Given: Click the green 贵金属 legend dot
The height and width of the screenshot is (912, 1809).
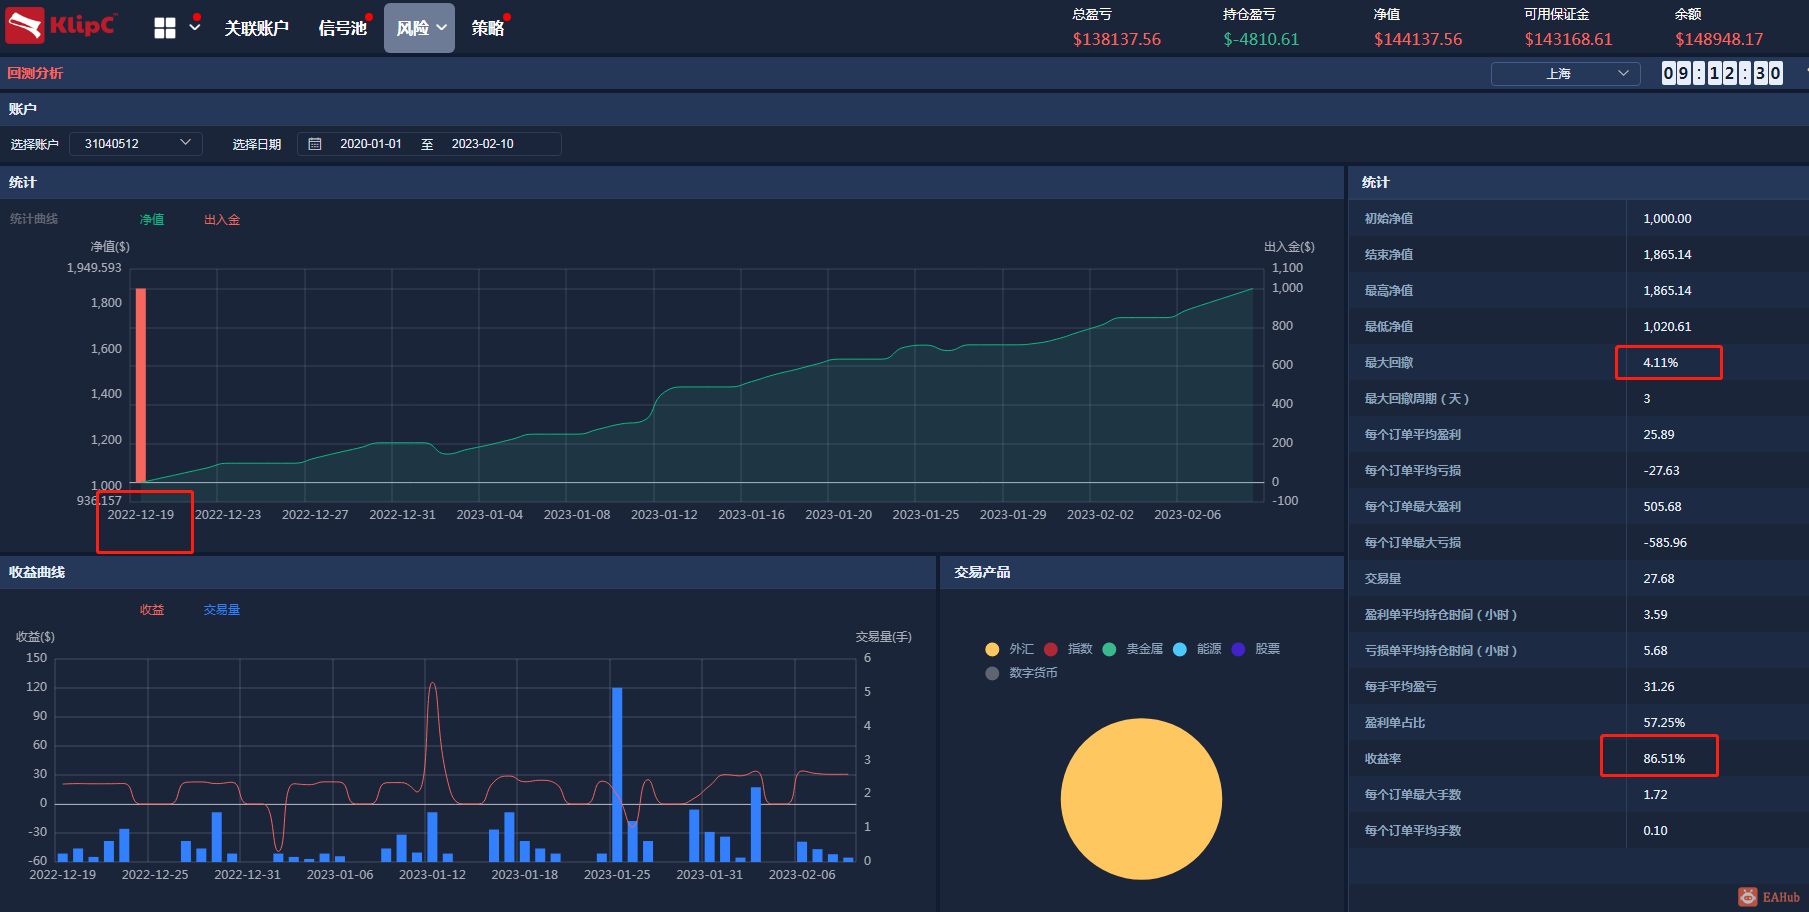Looking at the screenshot, I should 1109,649.
